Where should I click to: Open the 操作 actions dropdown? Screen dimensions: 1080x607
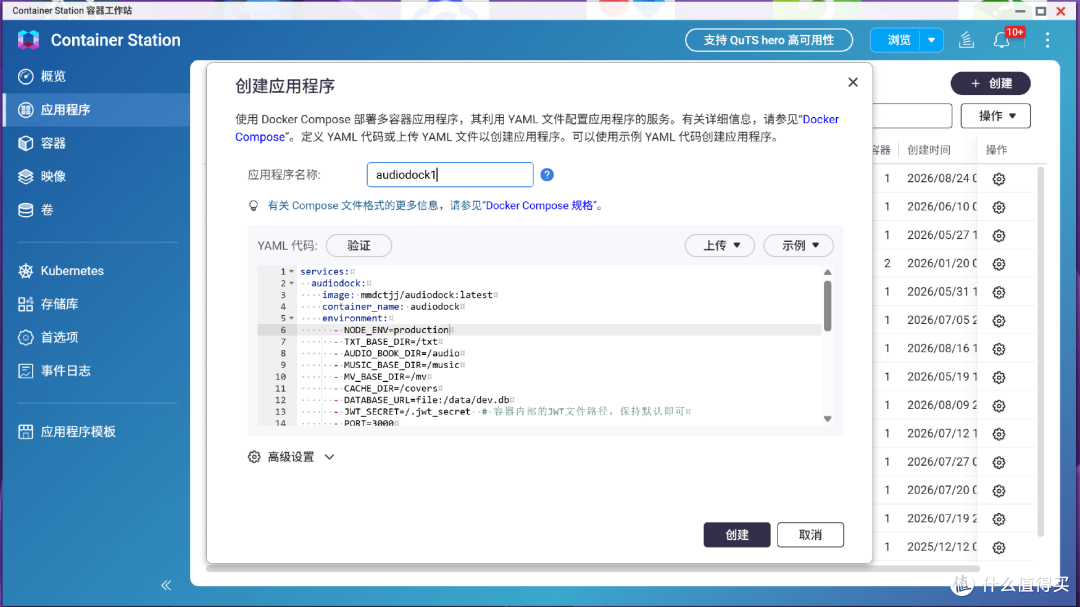(x=995, y=116)
